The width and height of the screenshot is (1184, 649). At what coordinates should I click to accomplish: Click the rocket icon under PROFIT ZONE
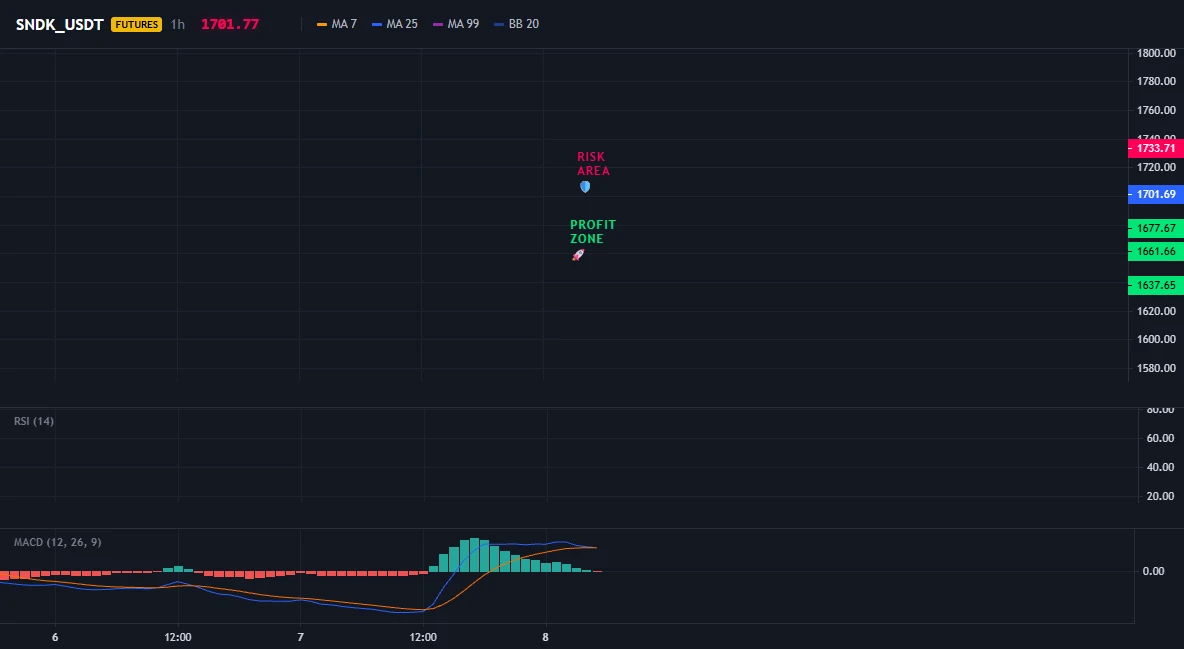pyautogui.click(x=578, y=255)
